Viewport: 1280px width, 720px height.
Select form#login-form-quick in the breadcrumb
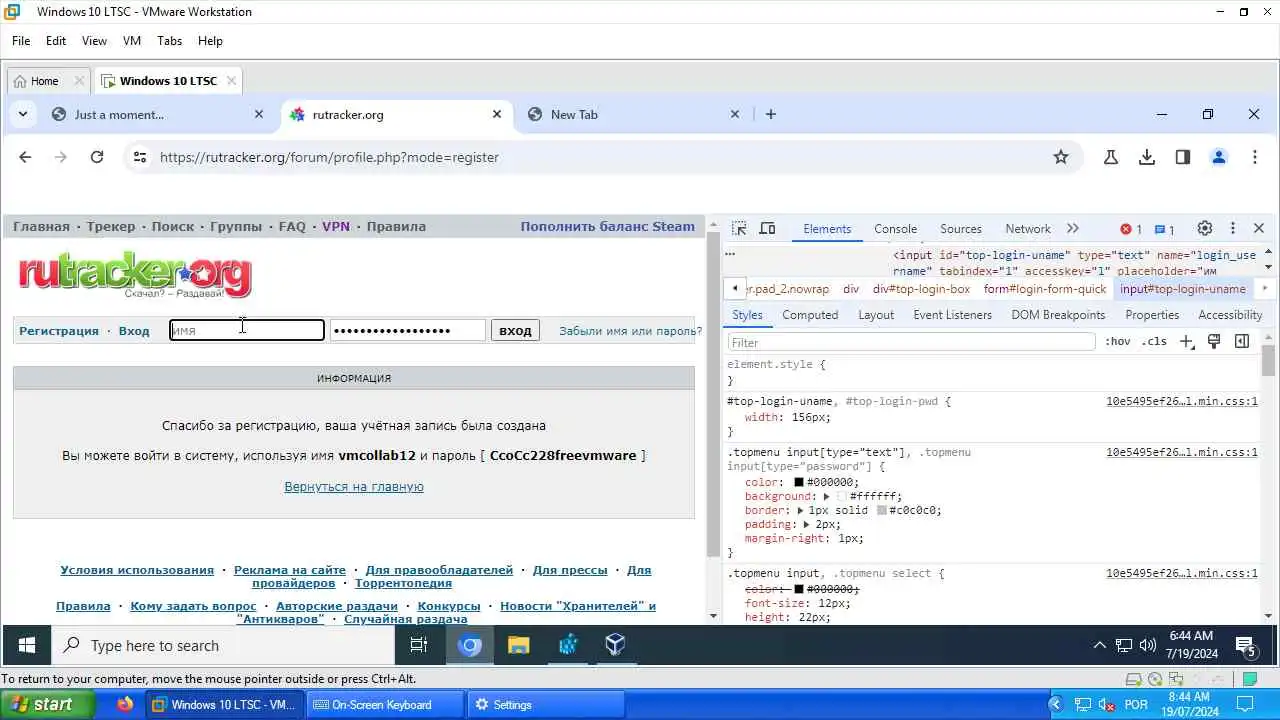click(1045, 289)
